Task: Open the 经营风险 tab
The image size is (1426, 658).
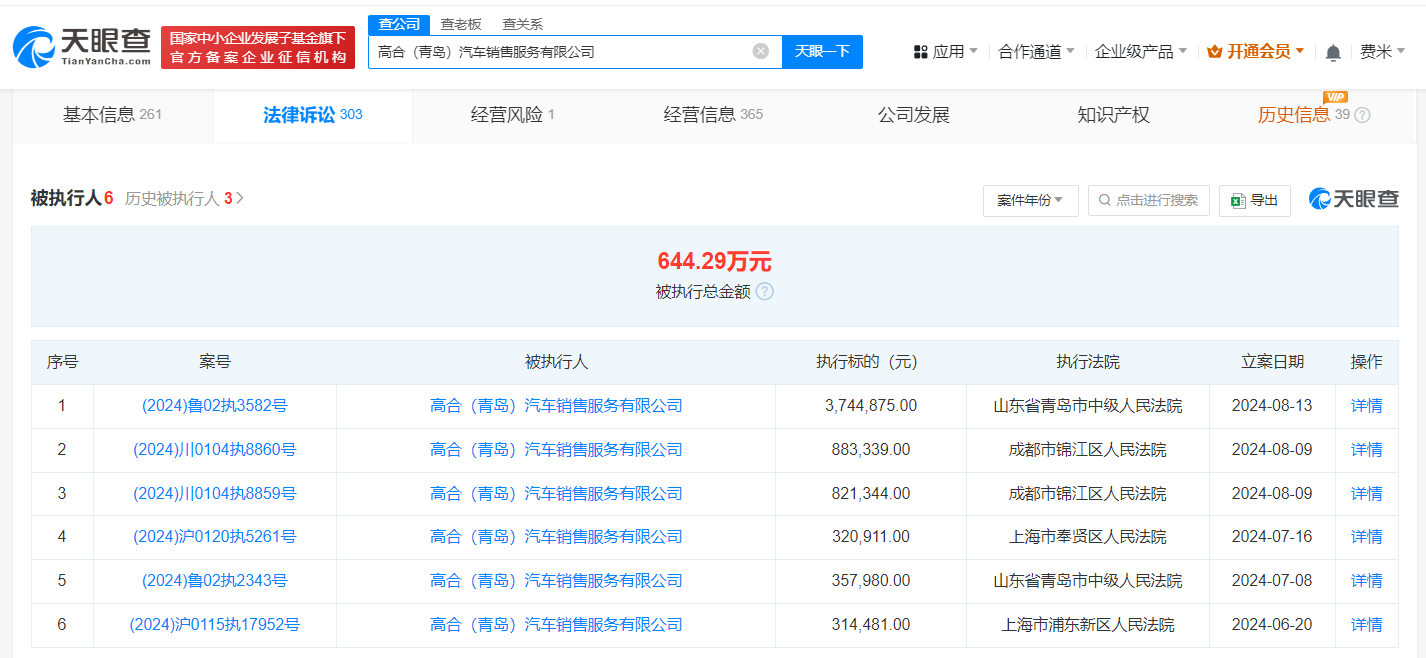Action: pos(504,115)
